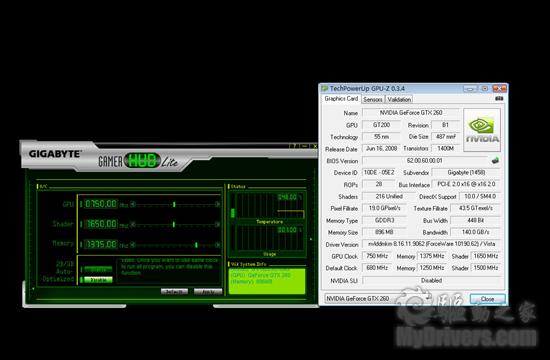Click the GPU slider increase icon

point(217,204)
